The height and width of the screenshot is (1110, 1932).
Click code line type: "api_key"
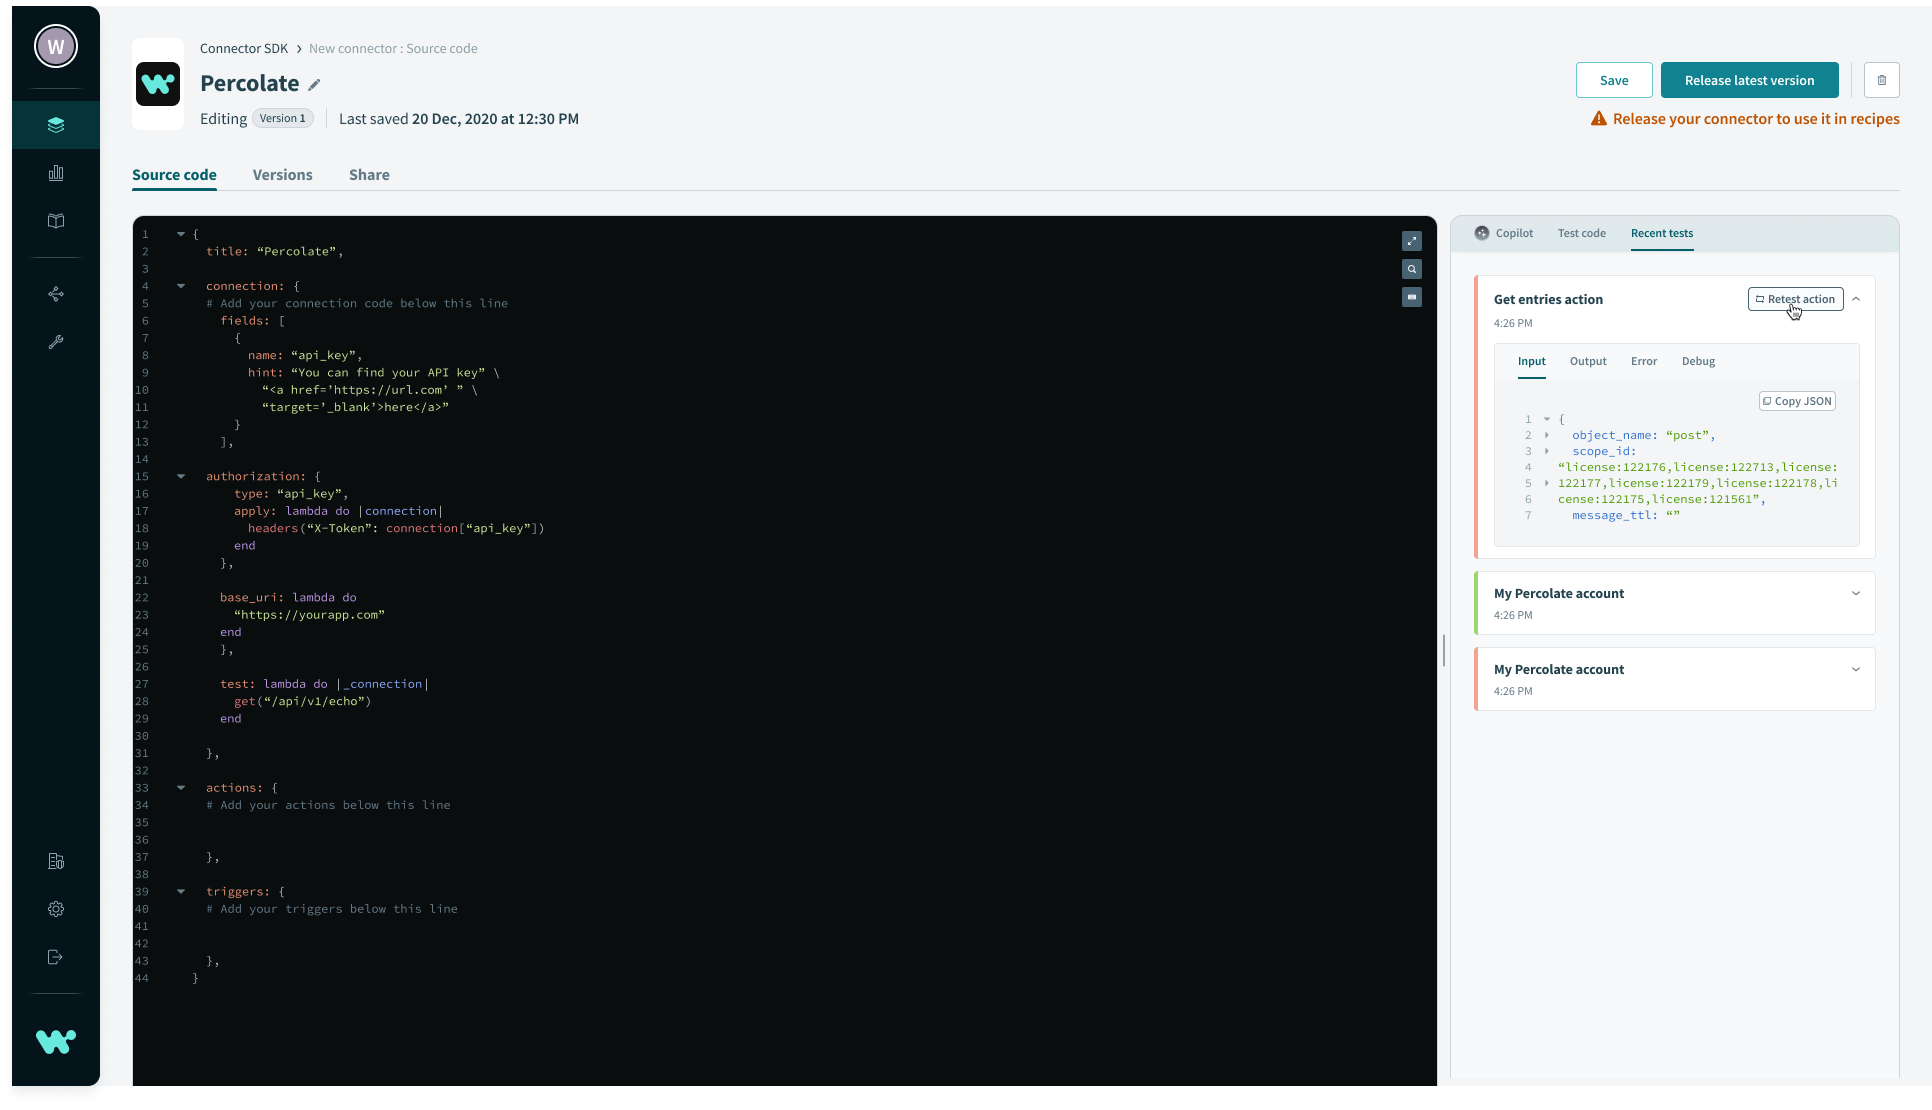tap(291, 494)
